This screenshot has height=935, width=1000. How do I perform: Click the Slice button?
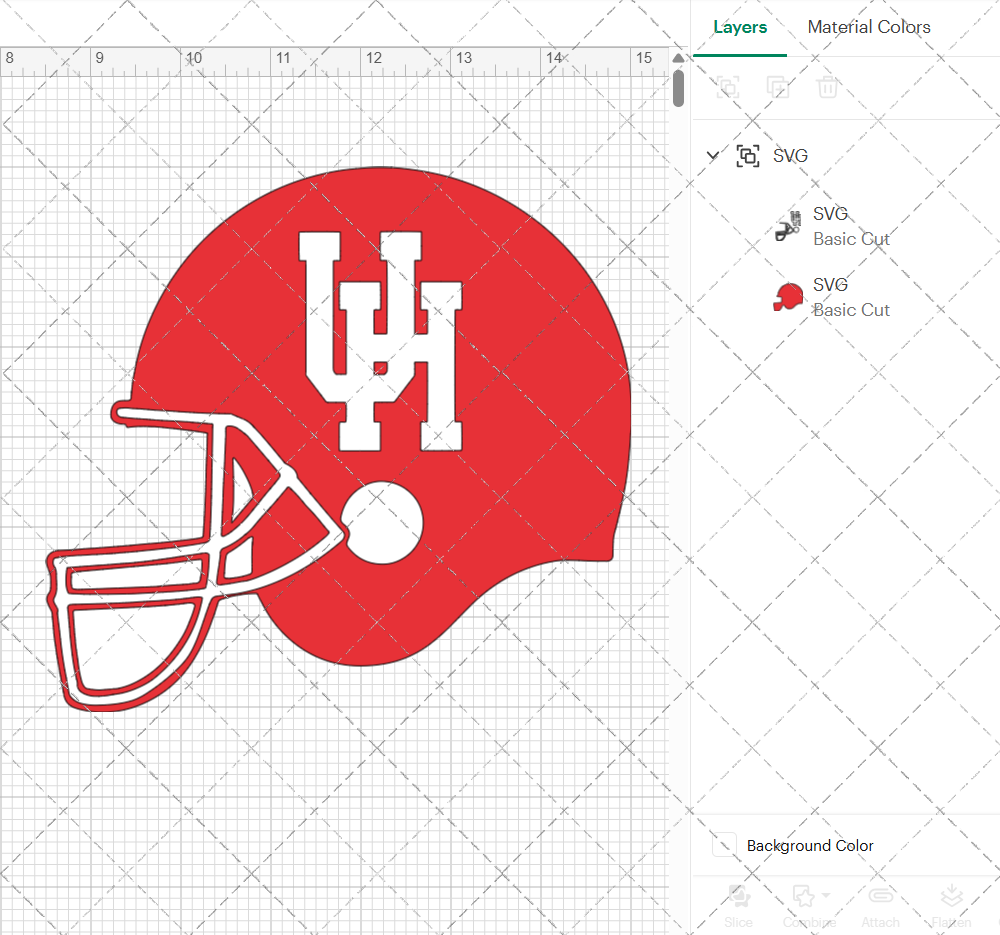[x=738, y=906]
